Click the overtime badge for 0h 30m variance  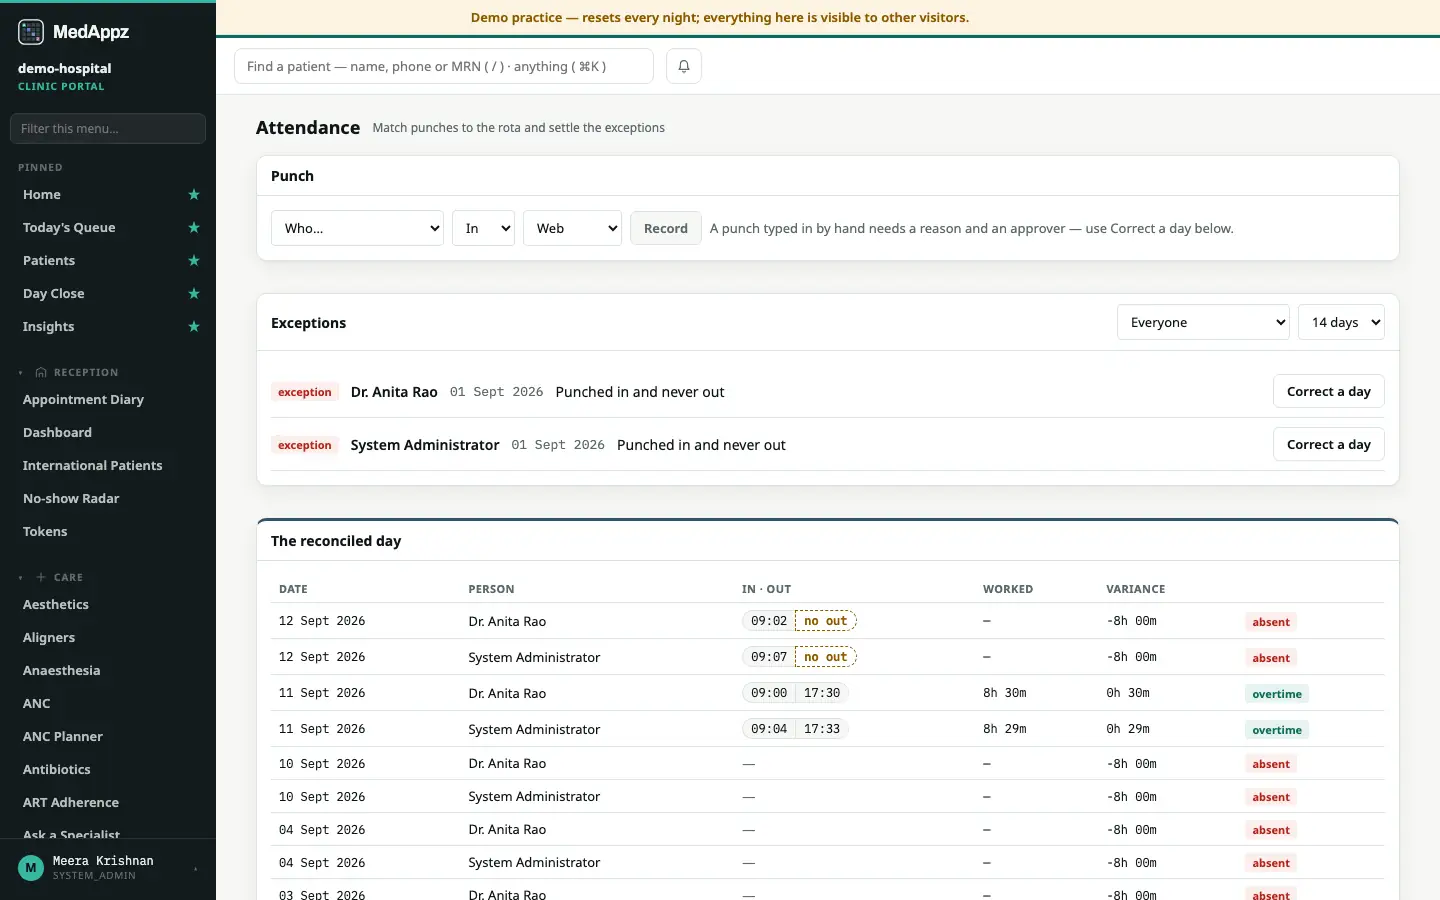(1277, 694)
